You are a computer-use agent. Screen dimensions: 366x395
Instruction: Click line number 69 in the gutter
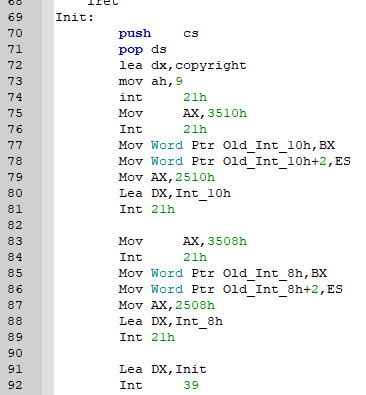(x=15, y=17)
